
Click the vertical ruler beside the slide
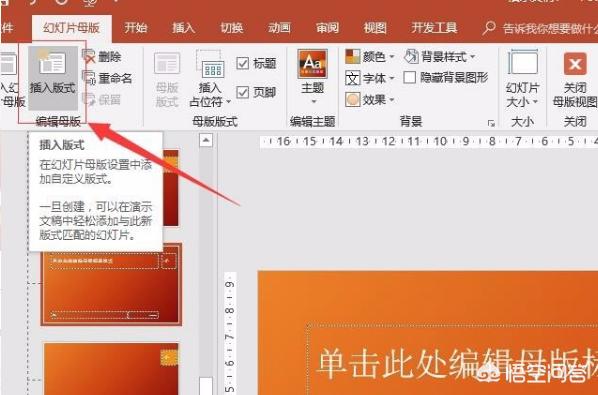(230, 334)
